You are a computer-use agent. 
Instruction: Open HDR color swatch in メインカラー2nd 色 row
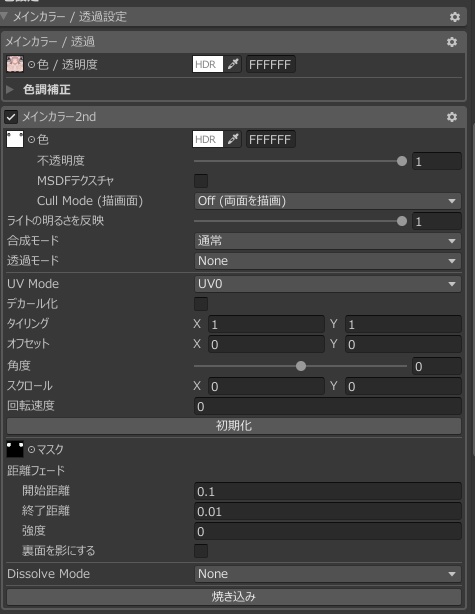point(208,139)
